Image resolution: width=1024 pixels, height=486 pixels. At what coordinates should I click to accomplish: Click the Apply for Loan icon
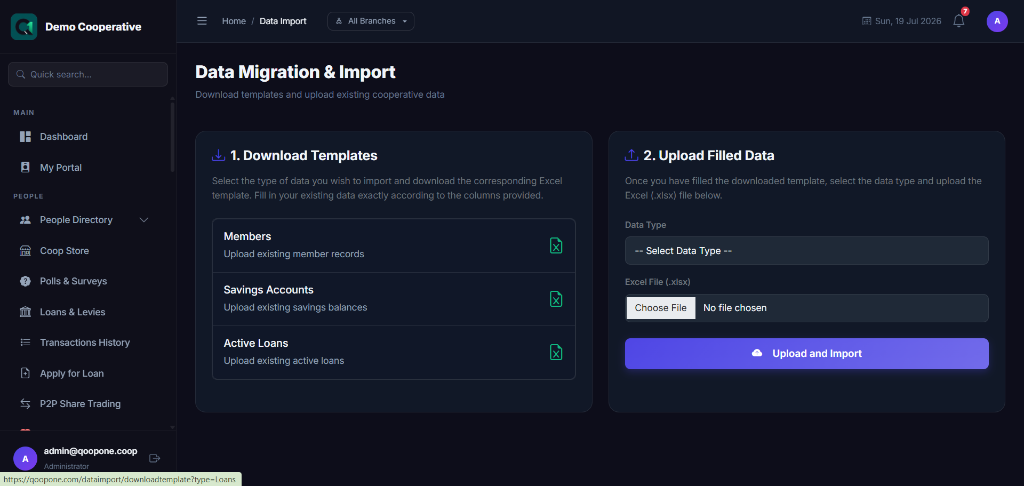tap(25, 374)
